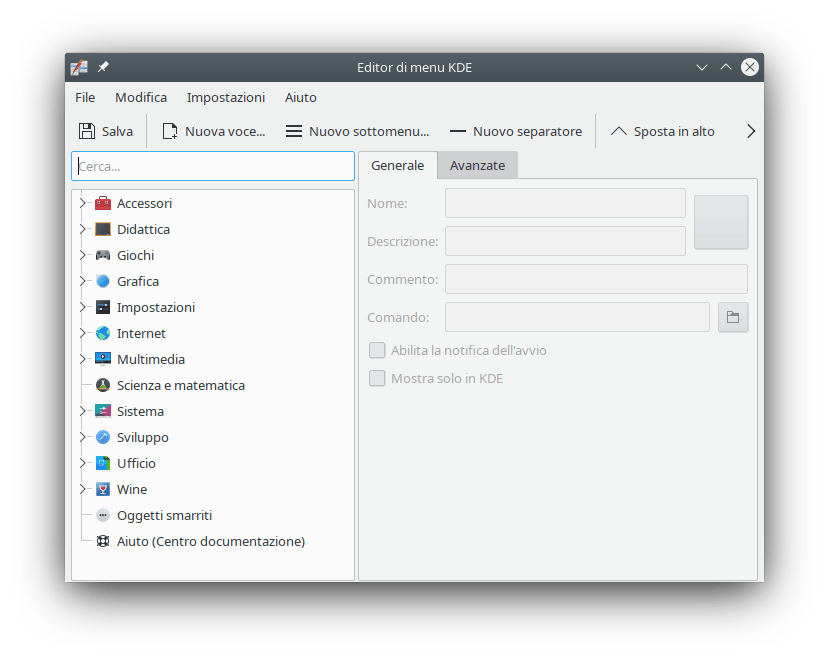Click the large icon chooser button
This screenshot has height=659, width=829.
click(721, 222)
